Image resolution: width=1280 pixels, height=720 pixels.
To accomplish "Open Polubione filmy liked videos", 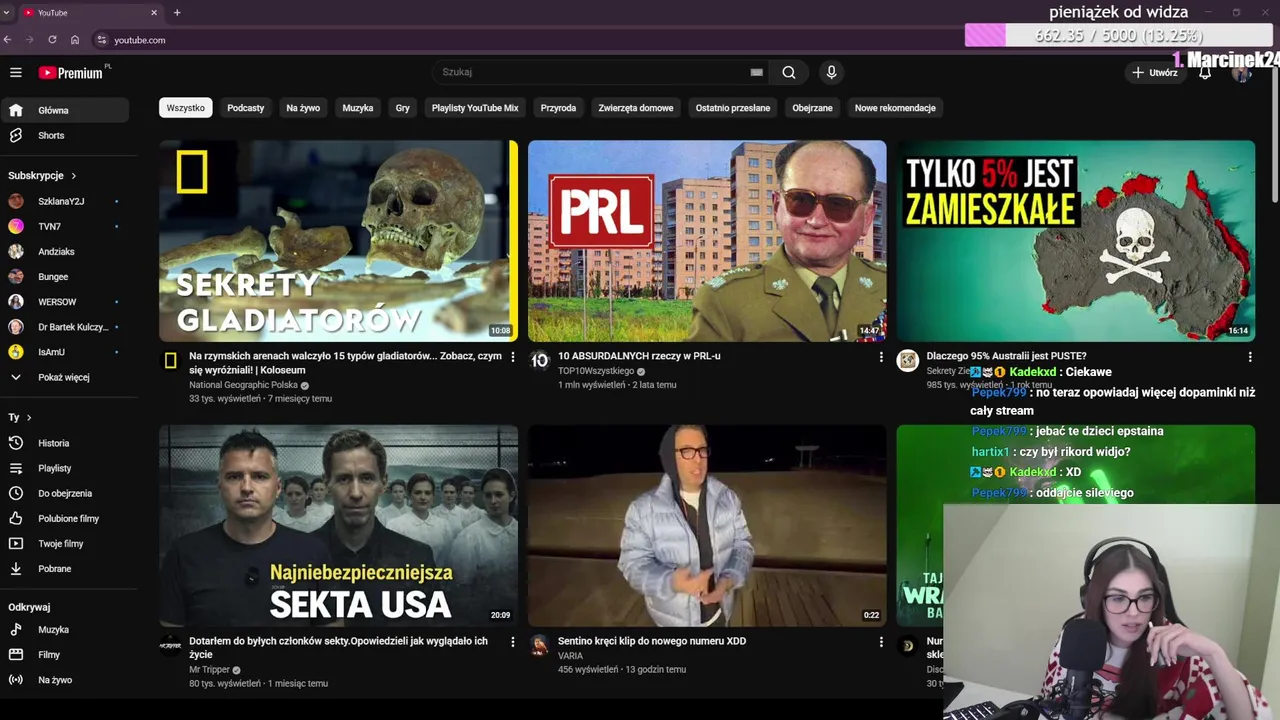I will pyautogui.click(x=65, y=518).
